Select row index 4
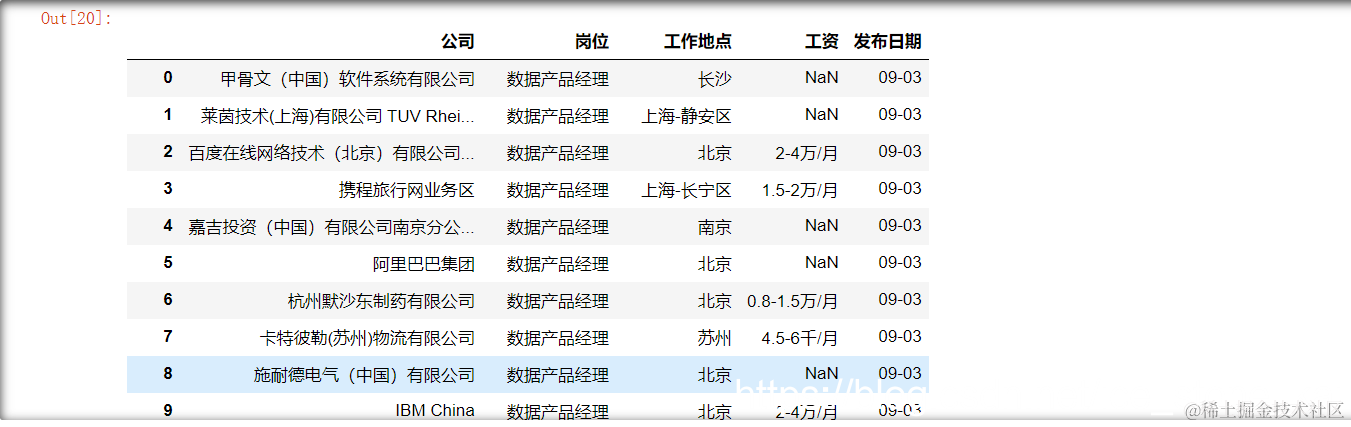 pyautogui.click(x=168, y=226)
